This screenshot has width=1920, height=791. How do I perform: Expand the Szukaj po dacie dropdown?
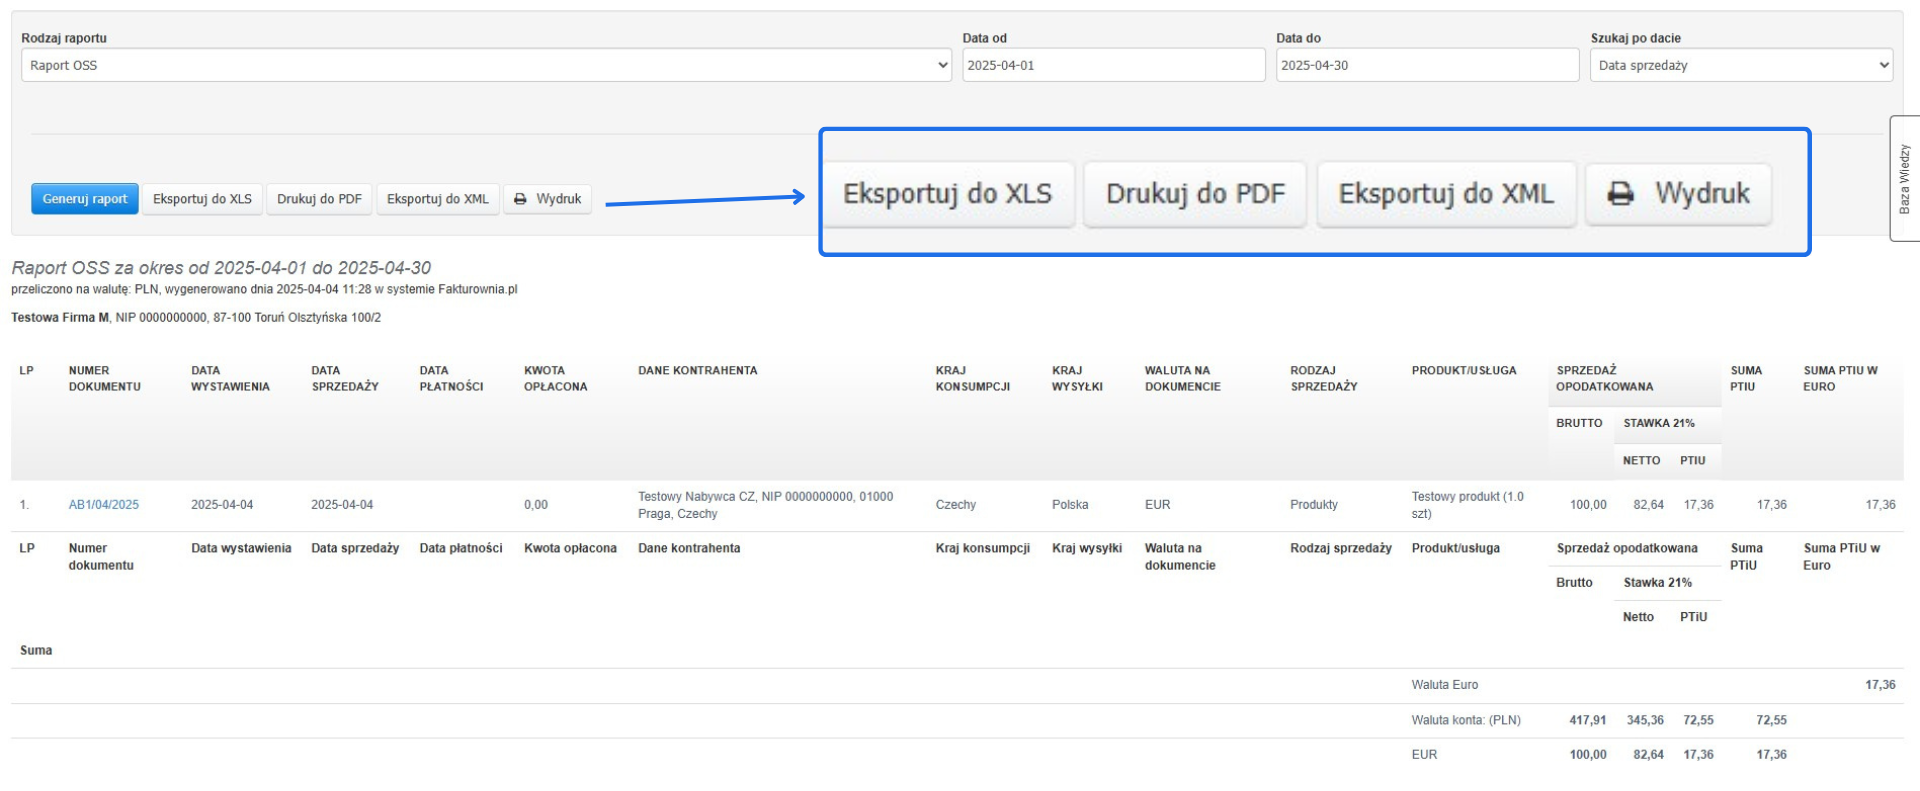click(x=1740, y=65)
